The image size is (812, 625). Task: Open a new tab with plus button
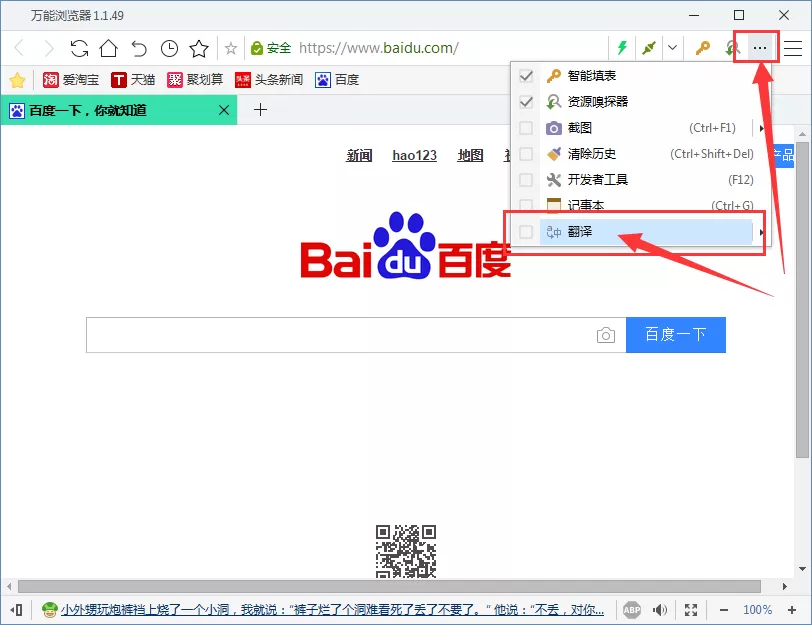coord(260,110)
